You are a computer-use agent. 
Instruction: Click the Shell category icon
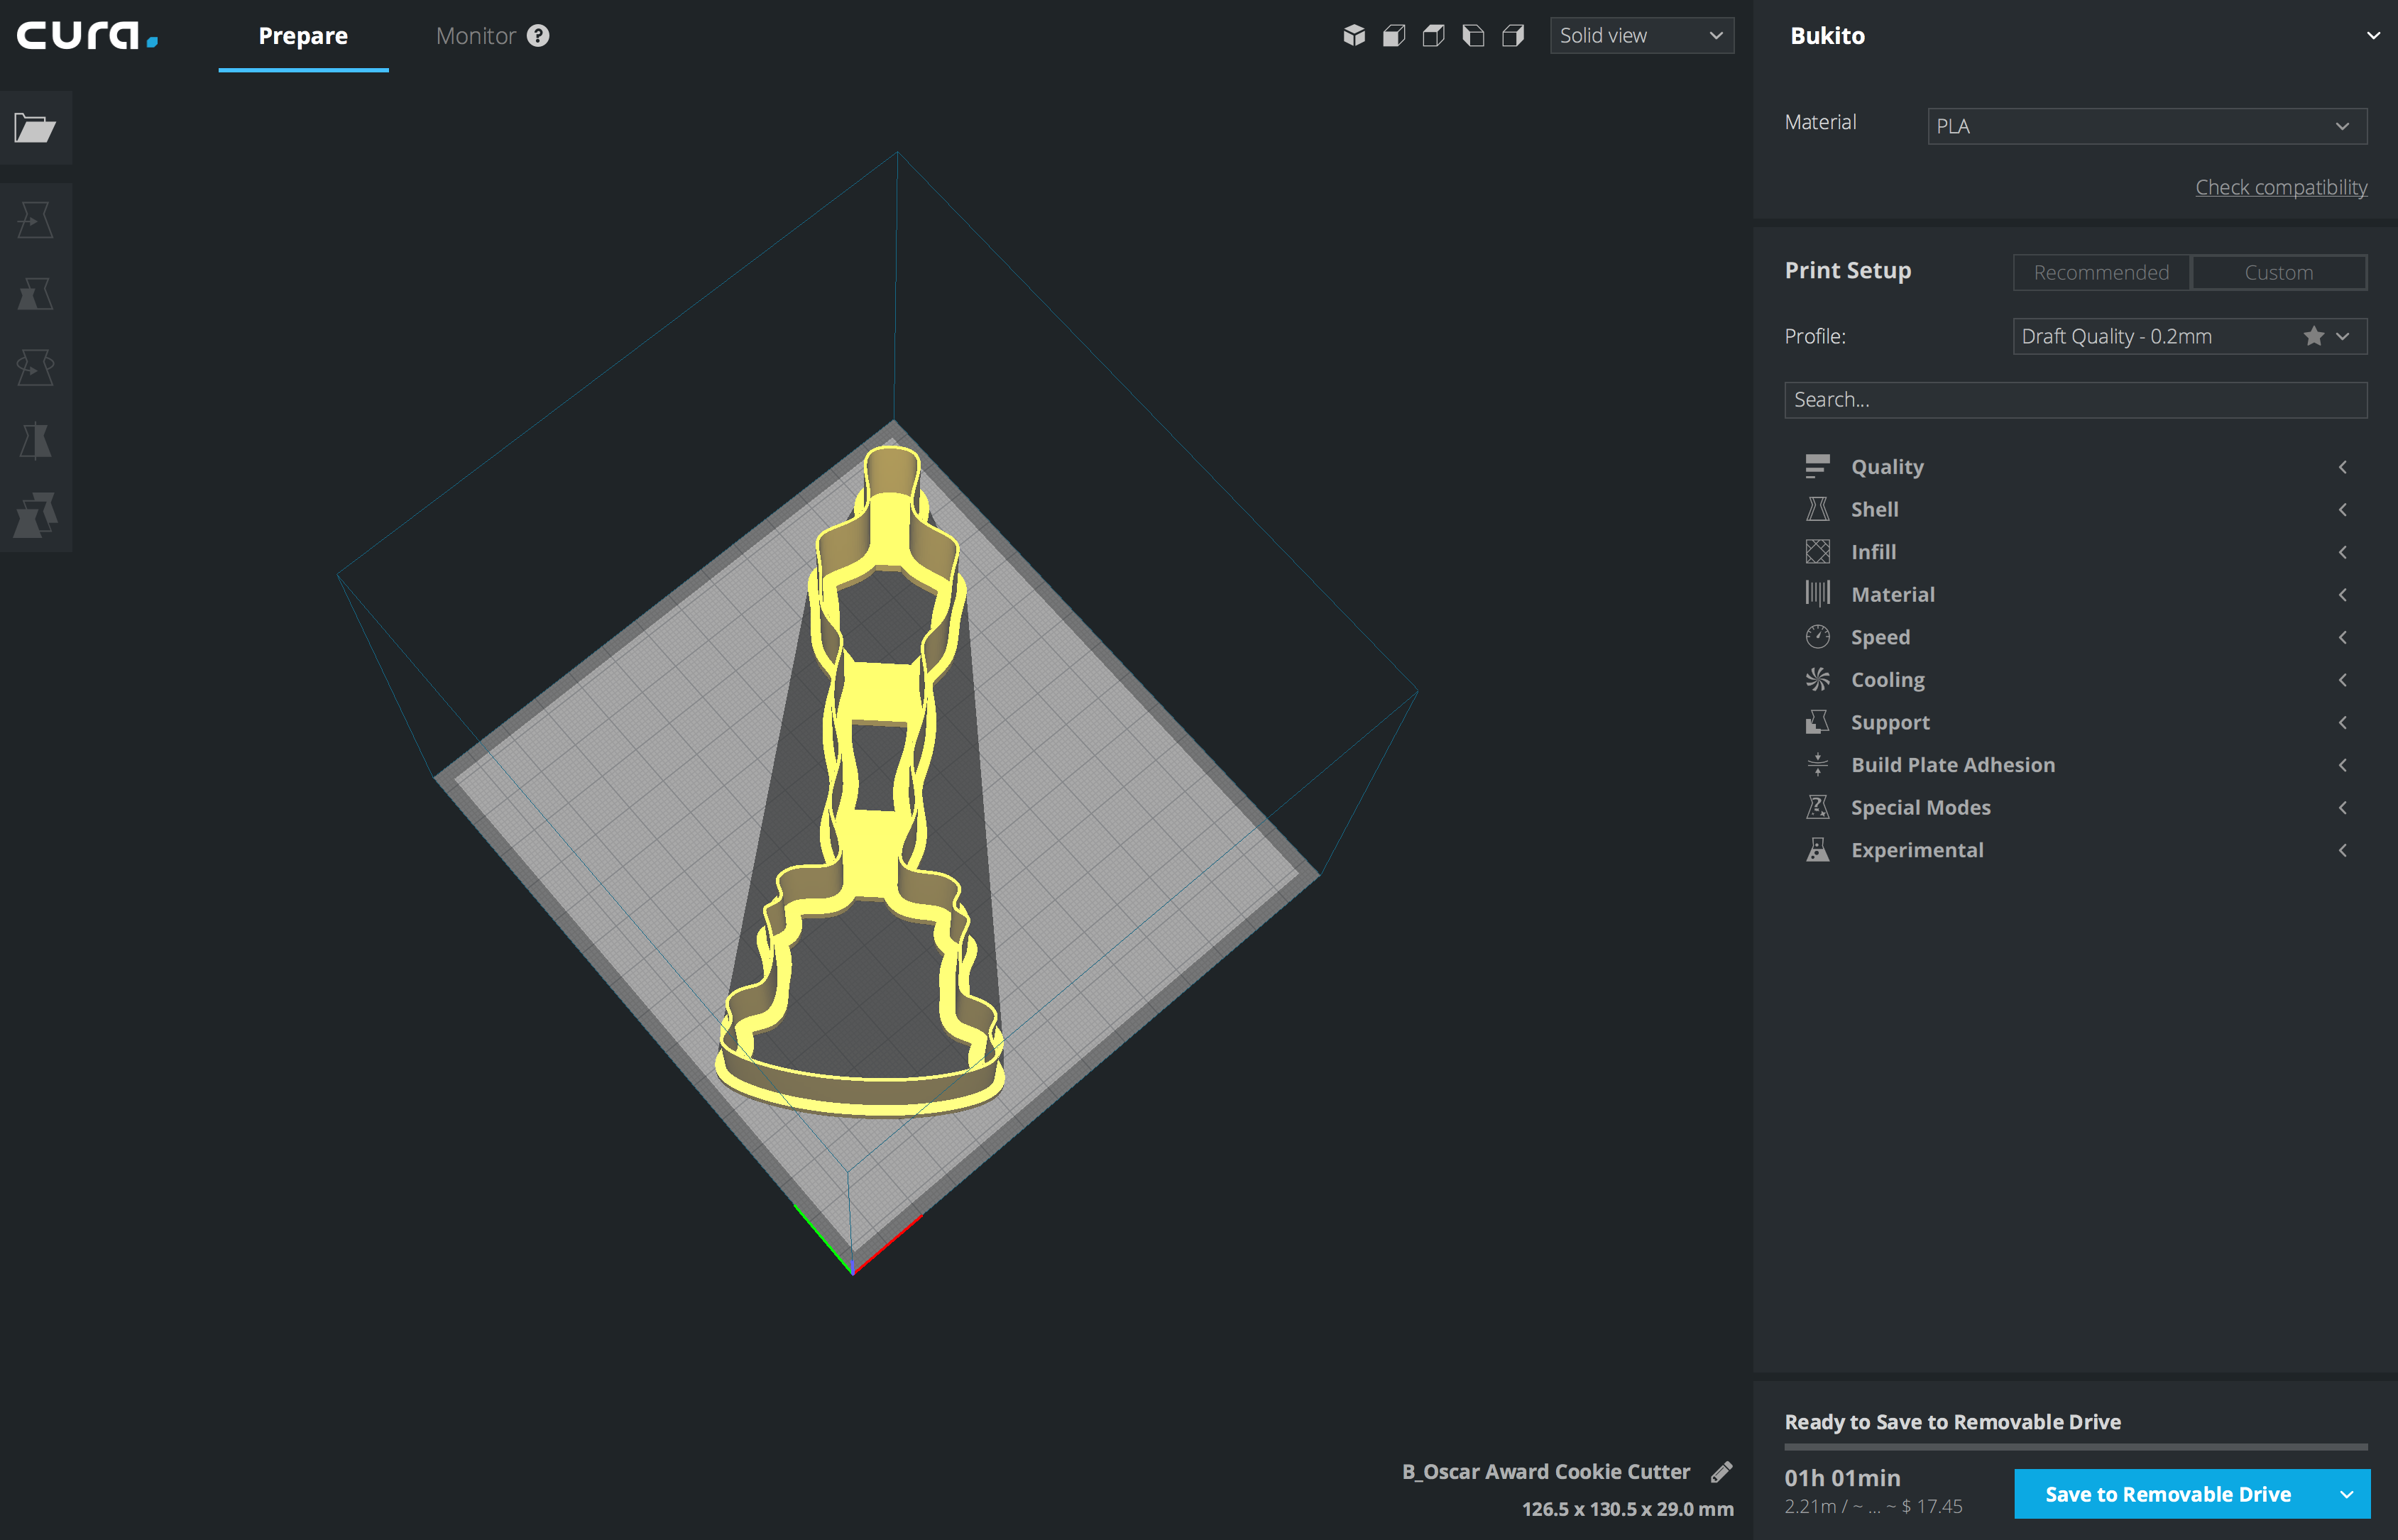pyautogui.click(x=1817, y=509)
